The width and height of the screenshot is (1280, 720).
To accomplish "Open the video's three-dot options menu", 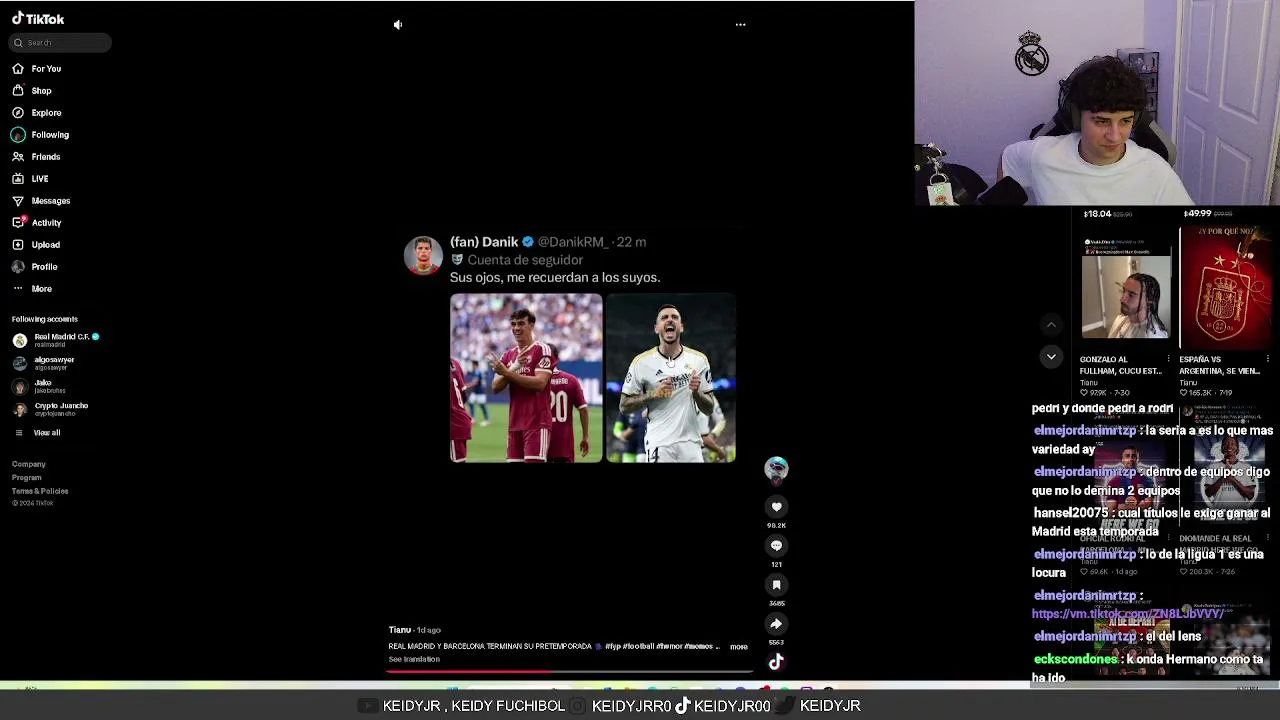I will pyautogui.click(x=740, y=25).
